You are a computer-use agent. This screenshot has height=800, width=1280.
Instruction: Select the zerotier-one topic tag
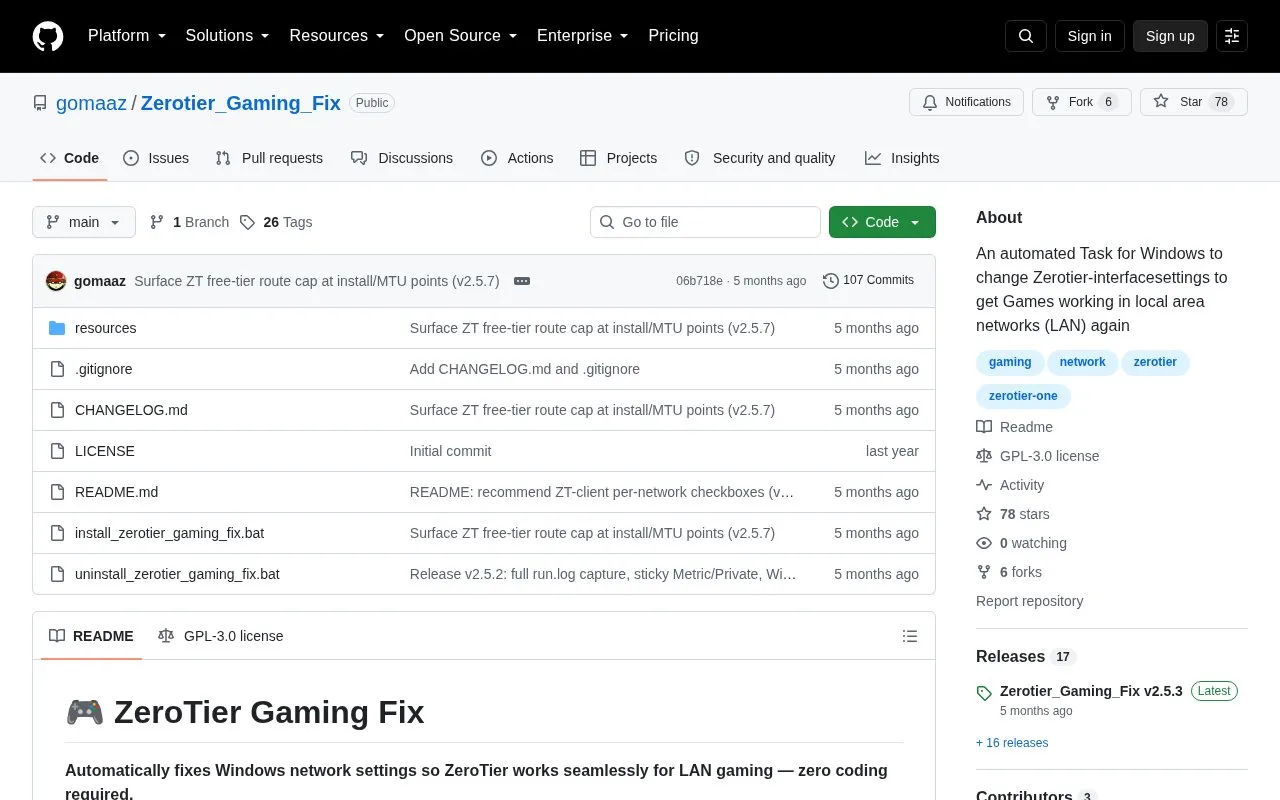pyautogui.click(x=1023, y=396)
